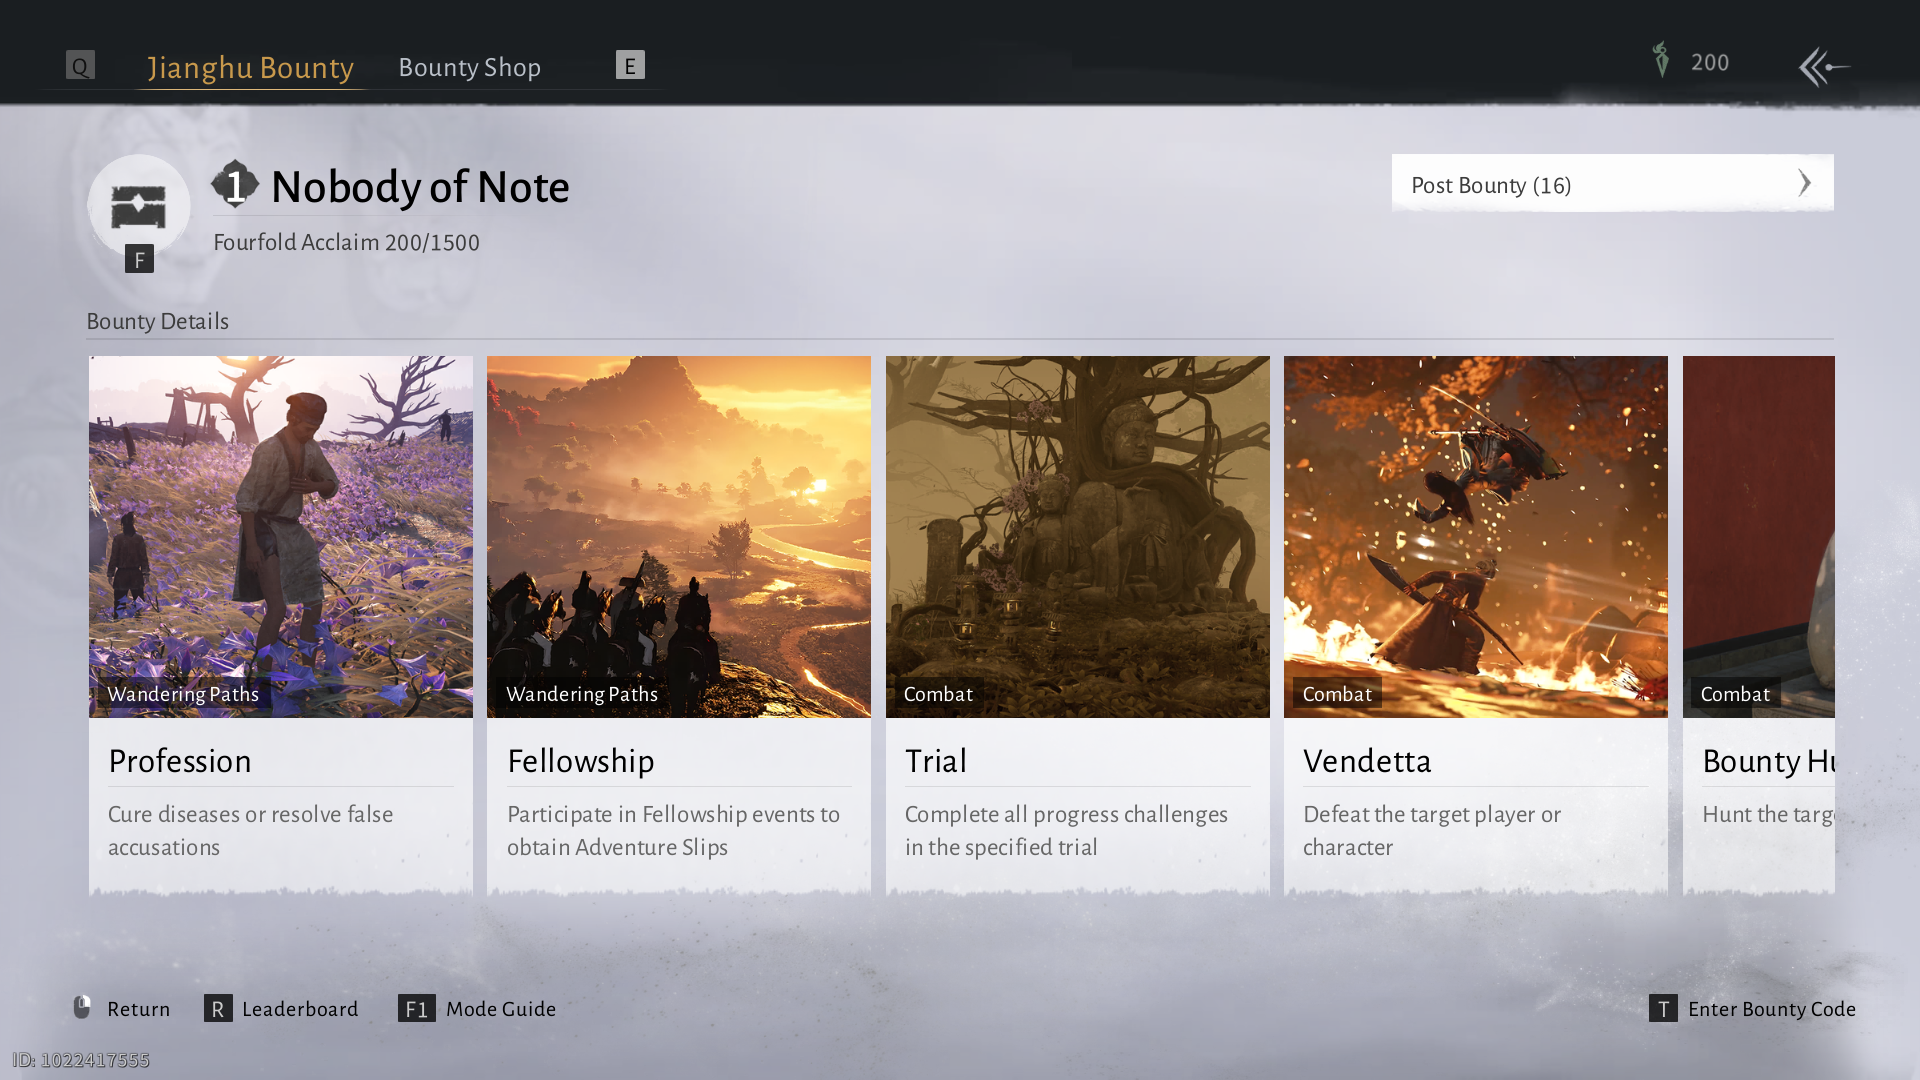Open the Mode Guide

[x=500, y=1009]
